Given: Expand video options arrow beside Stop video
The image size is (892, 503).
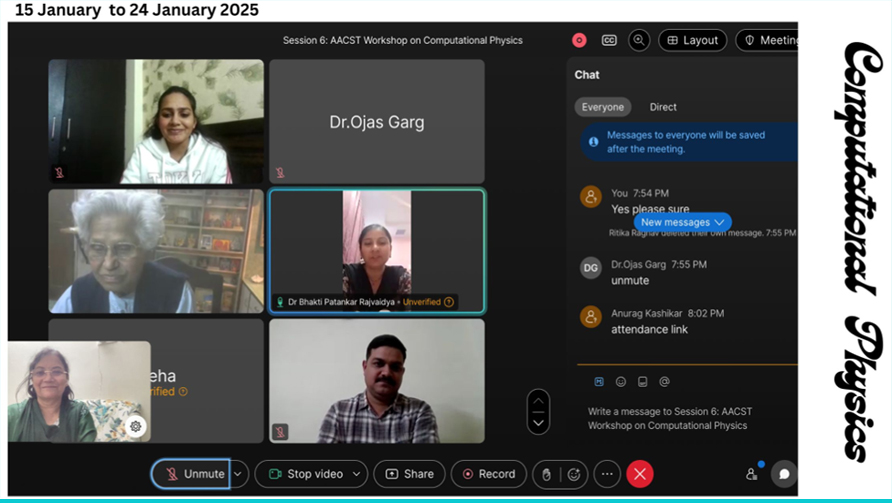Looking at the screenshot, I should coord(357,474).
